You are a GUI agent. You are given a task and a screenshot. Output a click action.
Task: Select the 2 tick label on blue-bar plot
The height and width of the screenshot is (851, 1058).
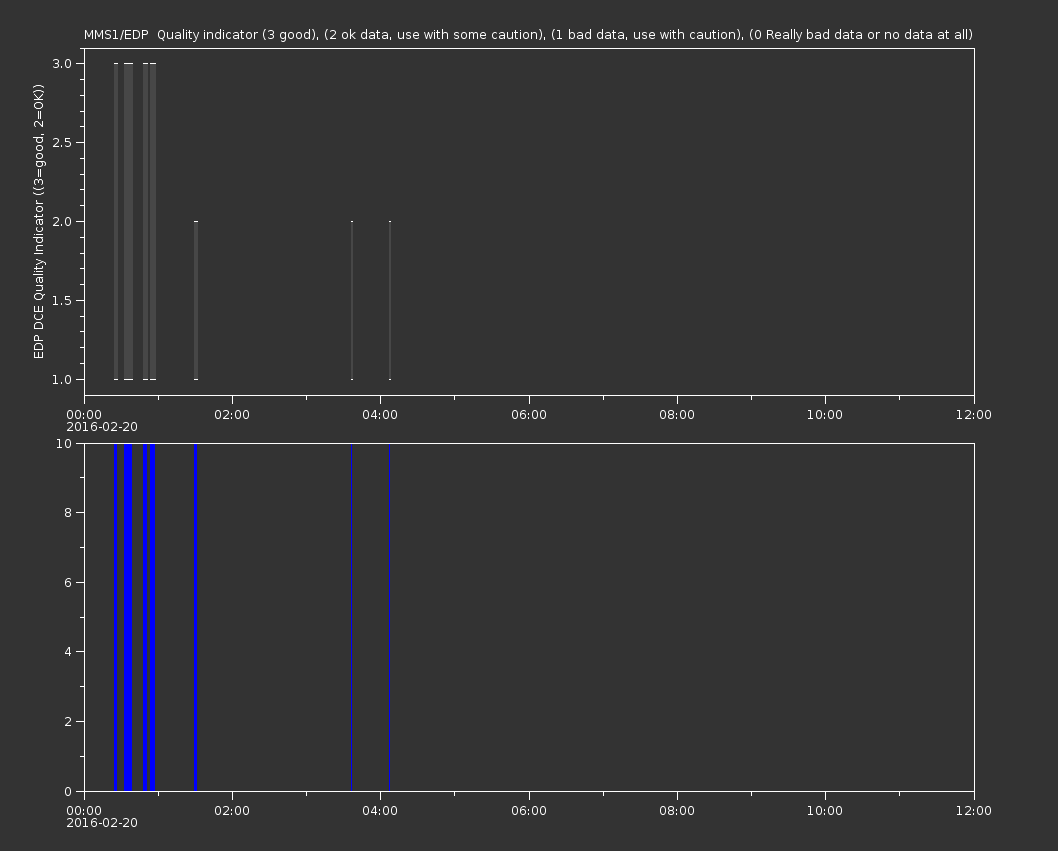[68, 721]
